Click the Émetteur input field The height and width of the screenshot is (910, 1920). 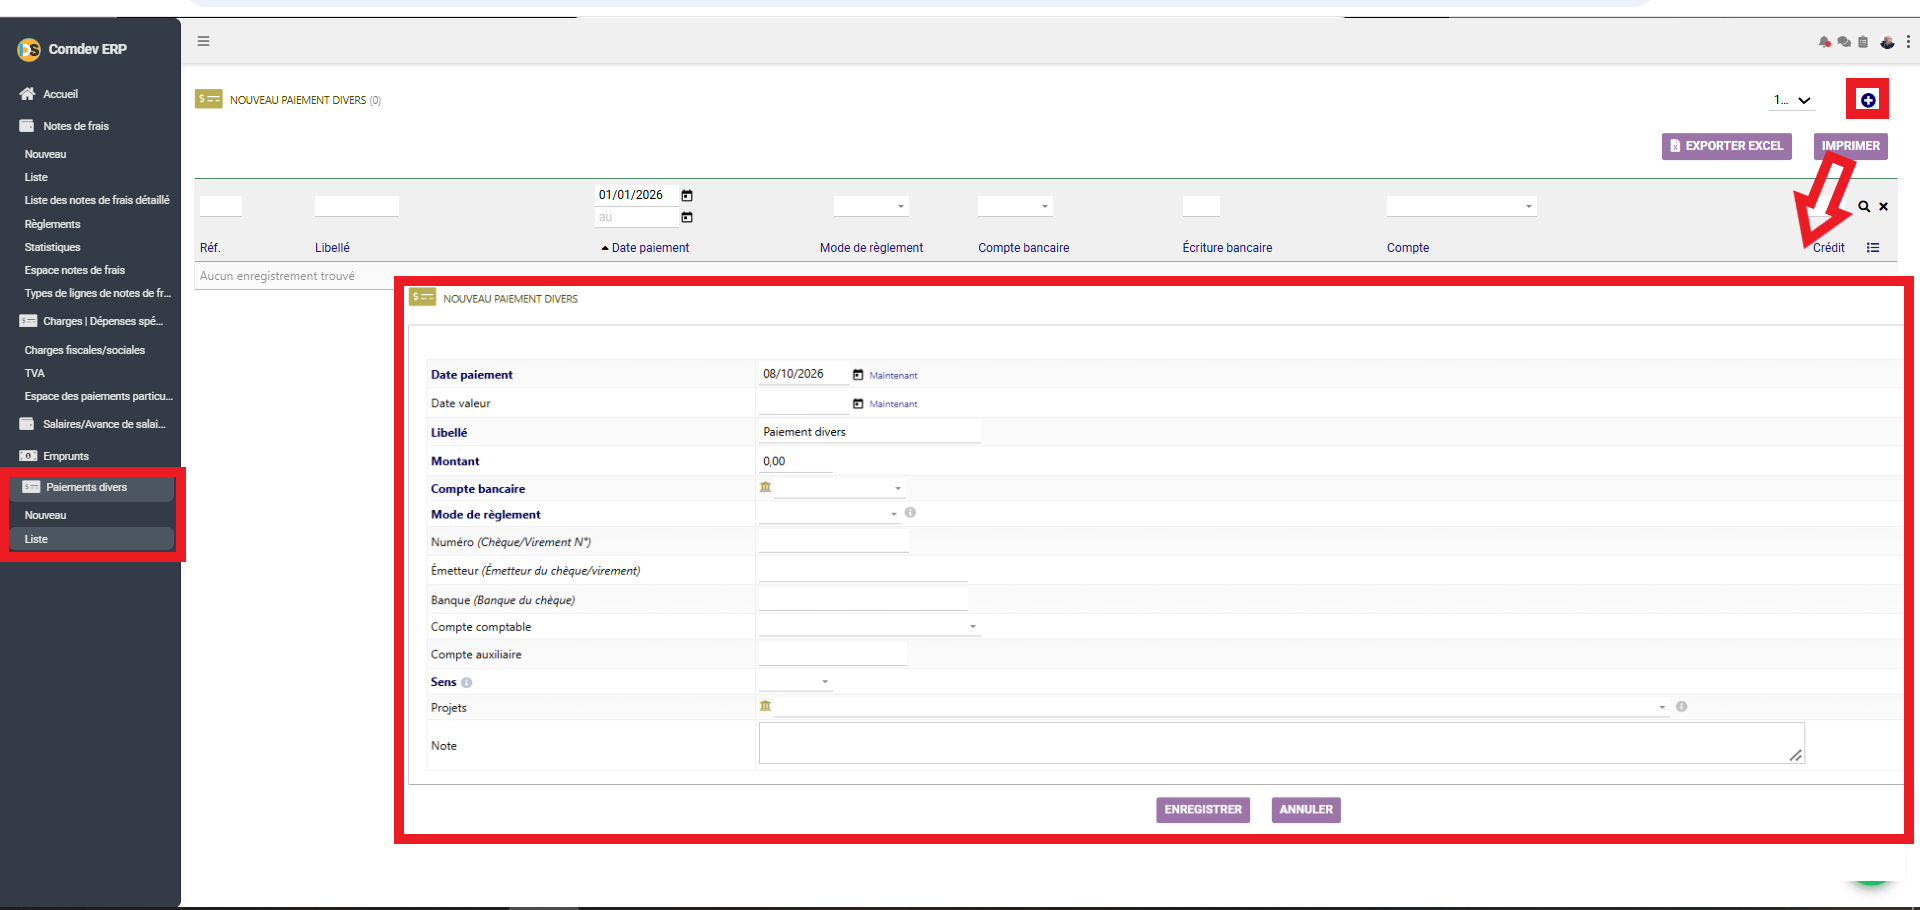863,571
